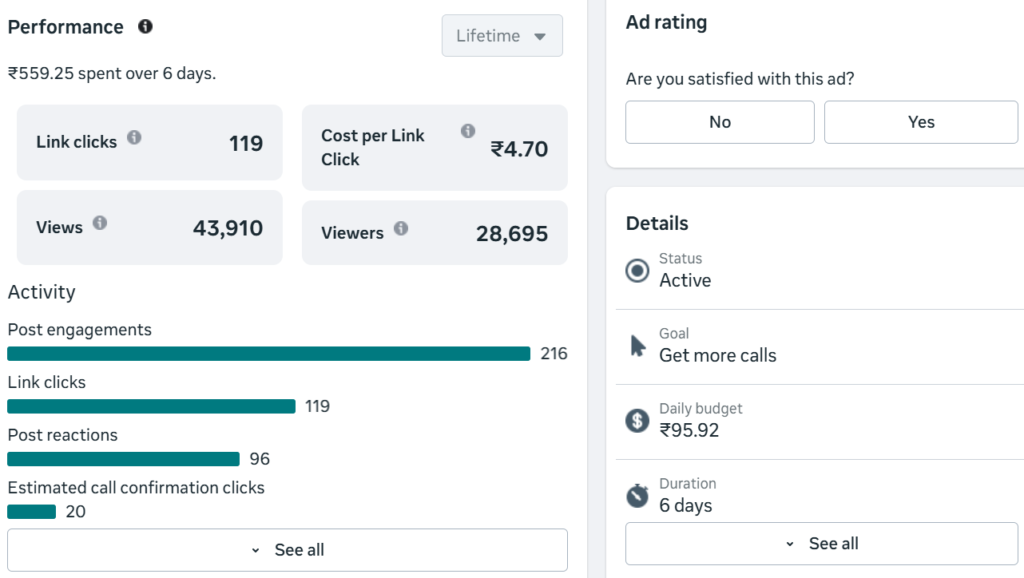Screen dimensions: 1024x578
Task: Click the Details heading
Action: pos(657,223)
